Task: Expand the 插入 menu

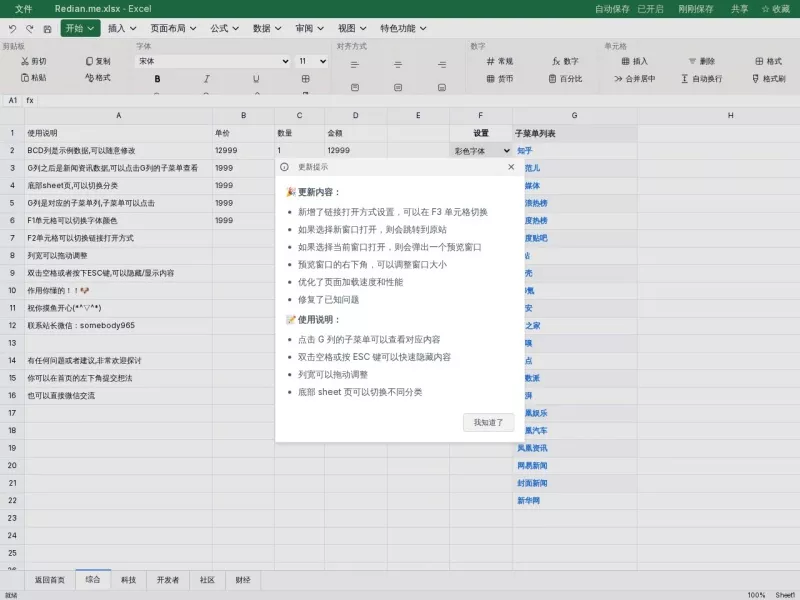Action: point(122,29)
